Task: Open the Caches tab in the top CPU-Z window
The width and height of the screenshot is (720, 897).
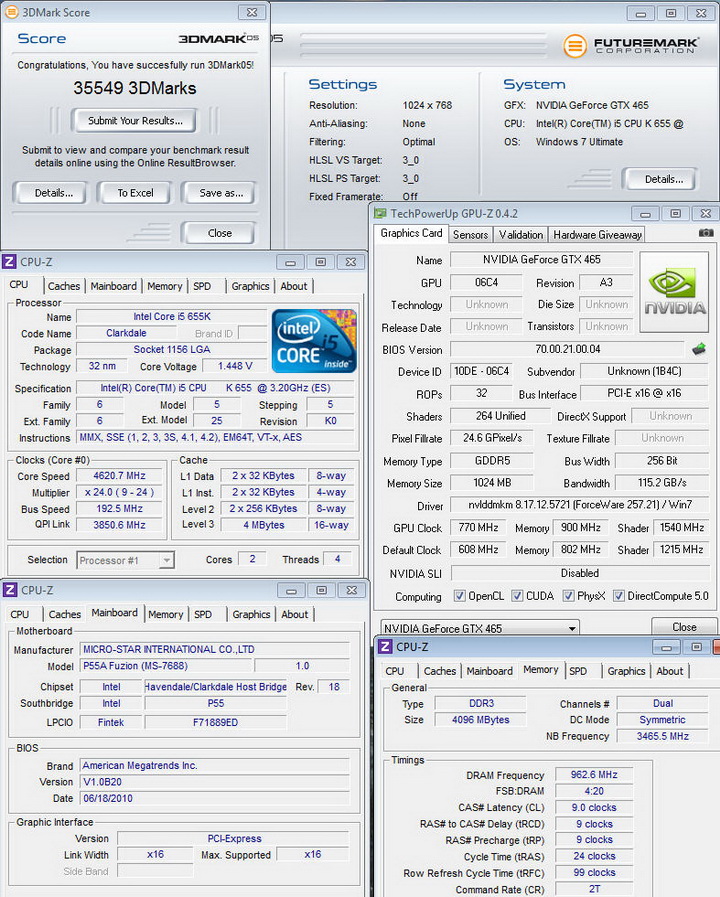Action: click(64, 286)
